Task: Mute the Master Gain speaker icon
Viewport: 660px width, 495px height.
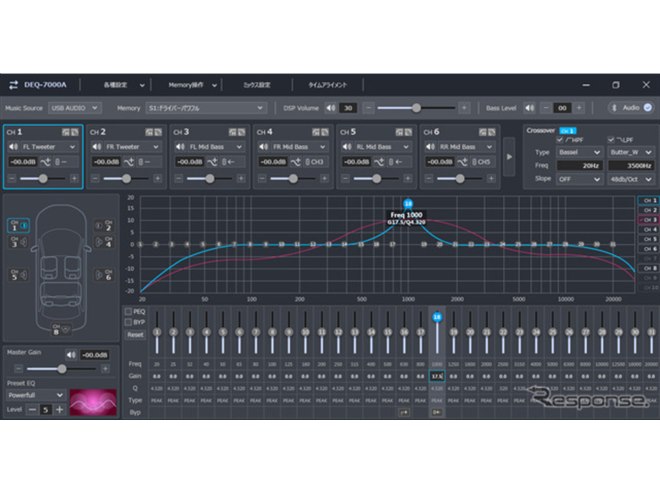Action: tap(71, 355)
